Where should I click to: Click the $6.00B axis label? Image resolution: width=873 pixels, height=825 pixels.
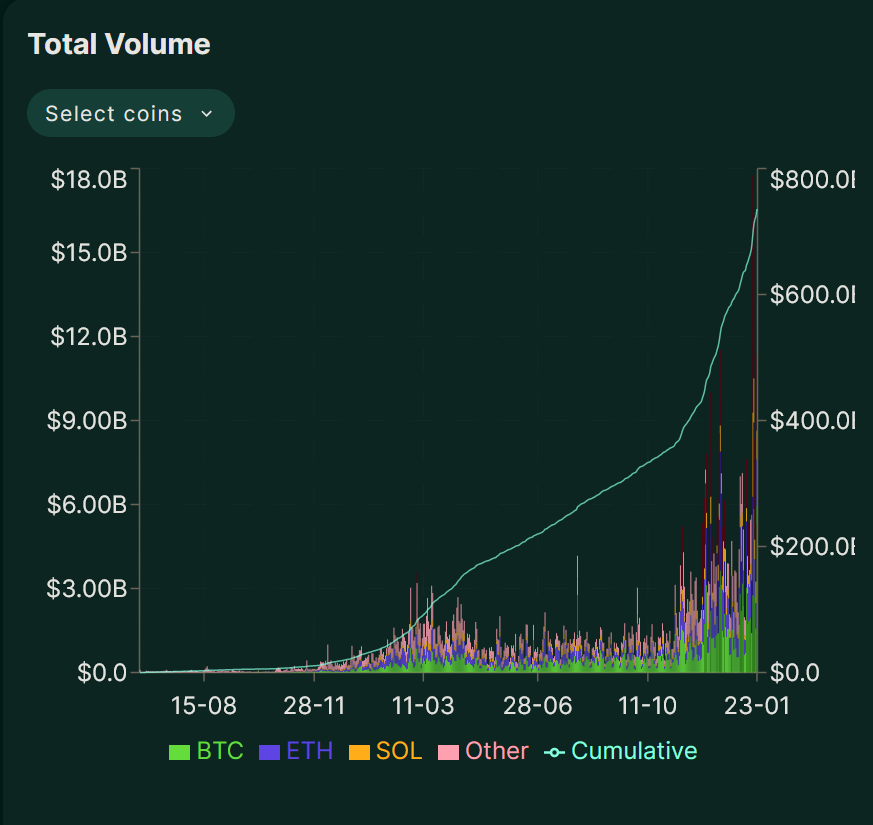click(87, 504)
